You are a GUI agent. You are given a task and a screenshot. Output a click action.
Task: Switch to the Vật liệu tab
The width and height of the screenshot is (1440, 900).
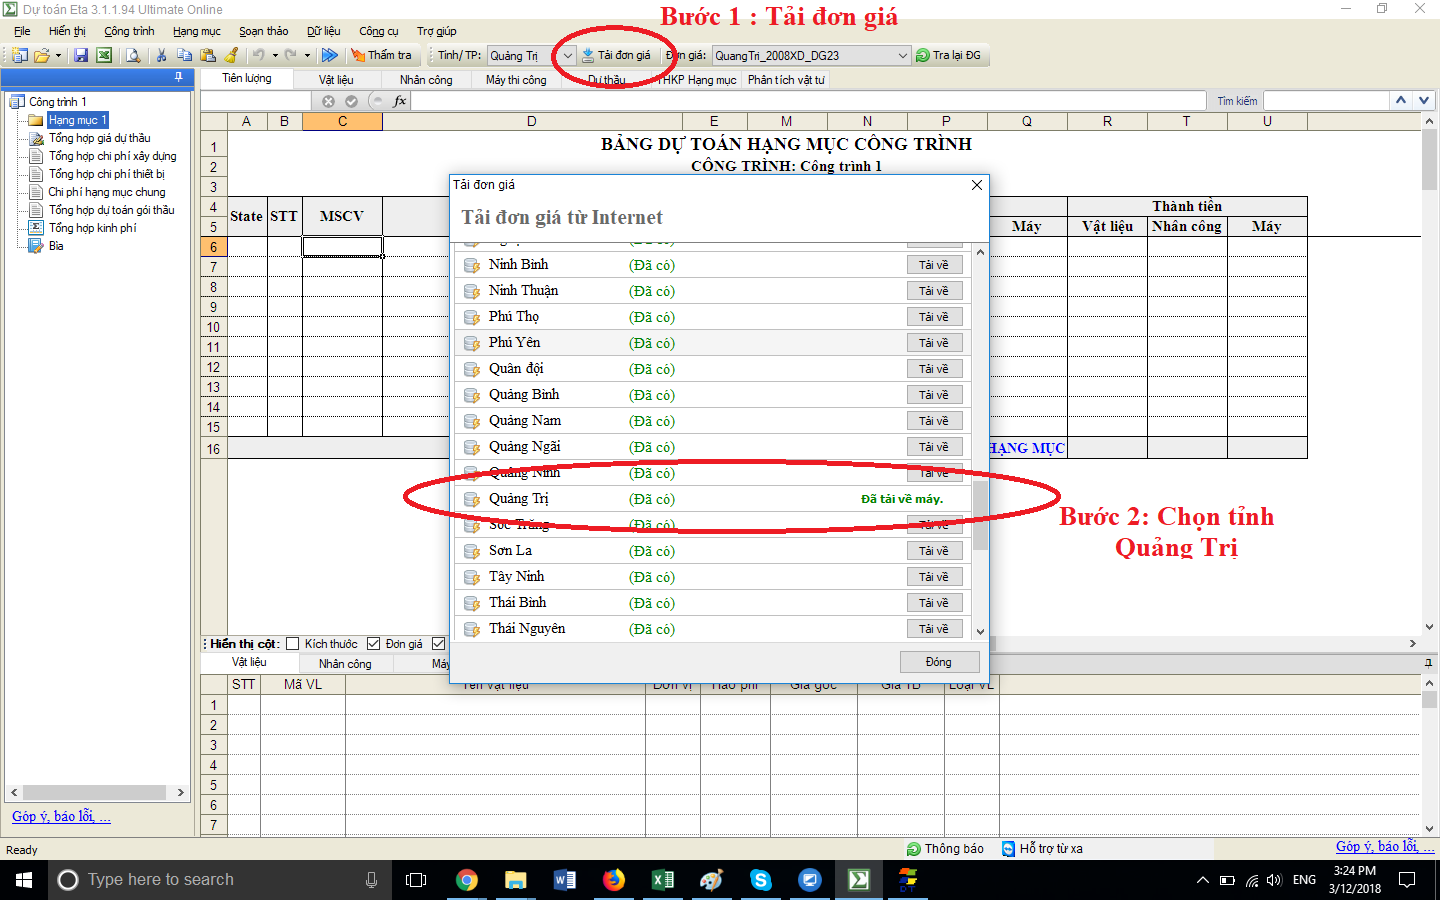point(336,80)
